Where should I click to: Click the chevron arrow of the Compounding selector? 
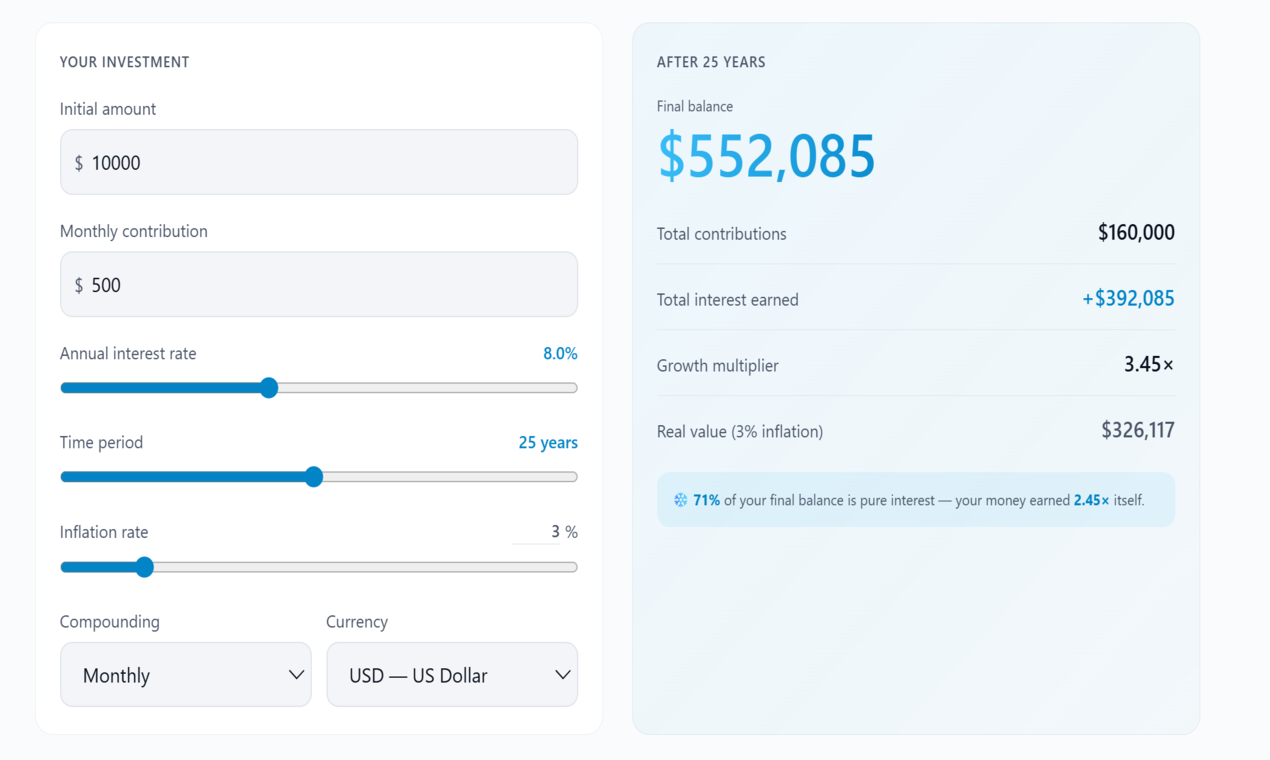[296, 675]
